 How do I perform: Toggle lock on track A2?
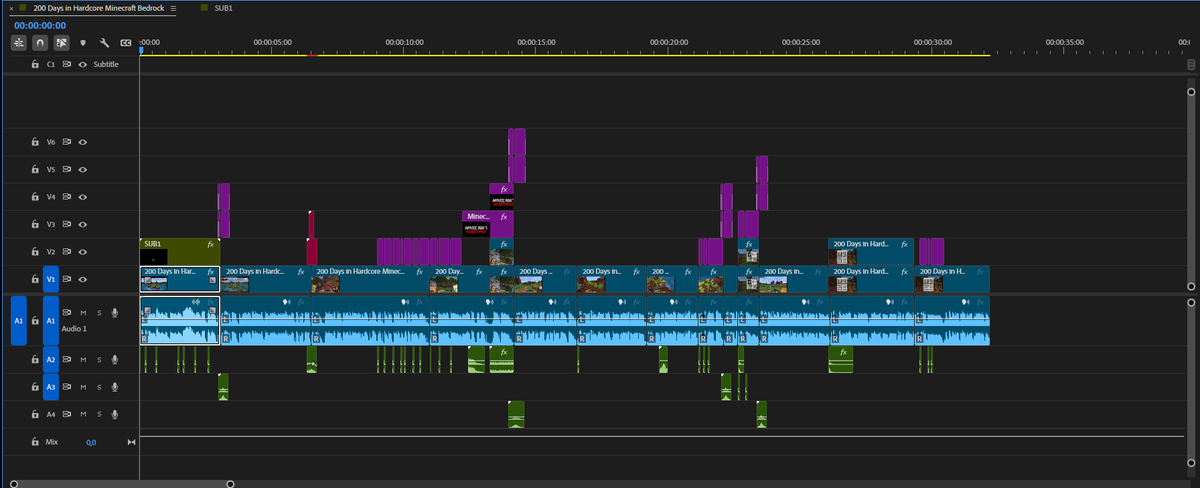point(35,359)
